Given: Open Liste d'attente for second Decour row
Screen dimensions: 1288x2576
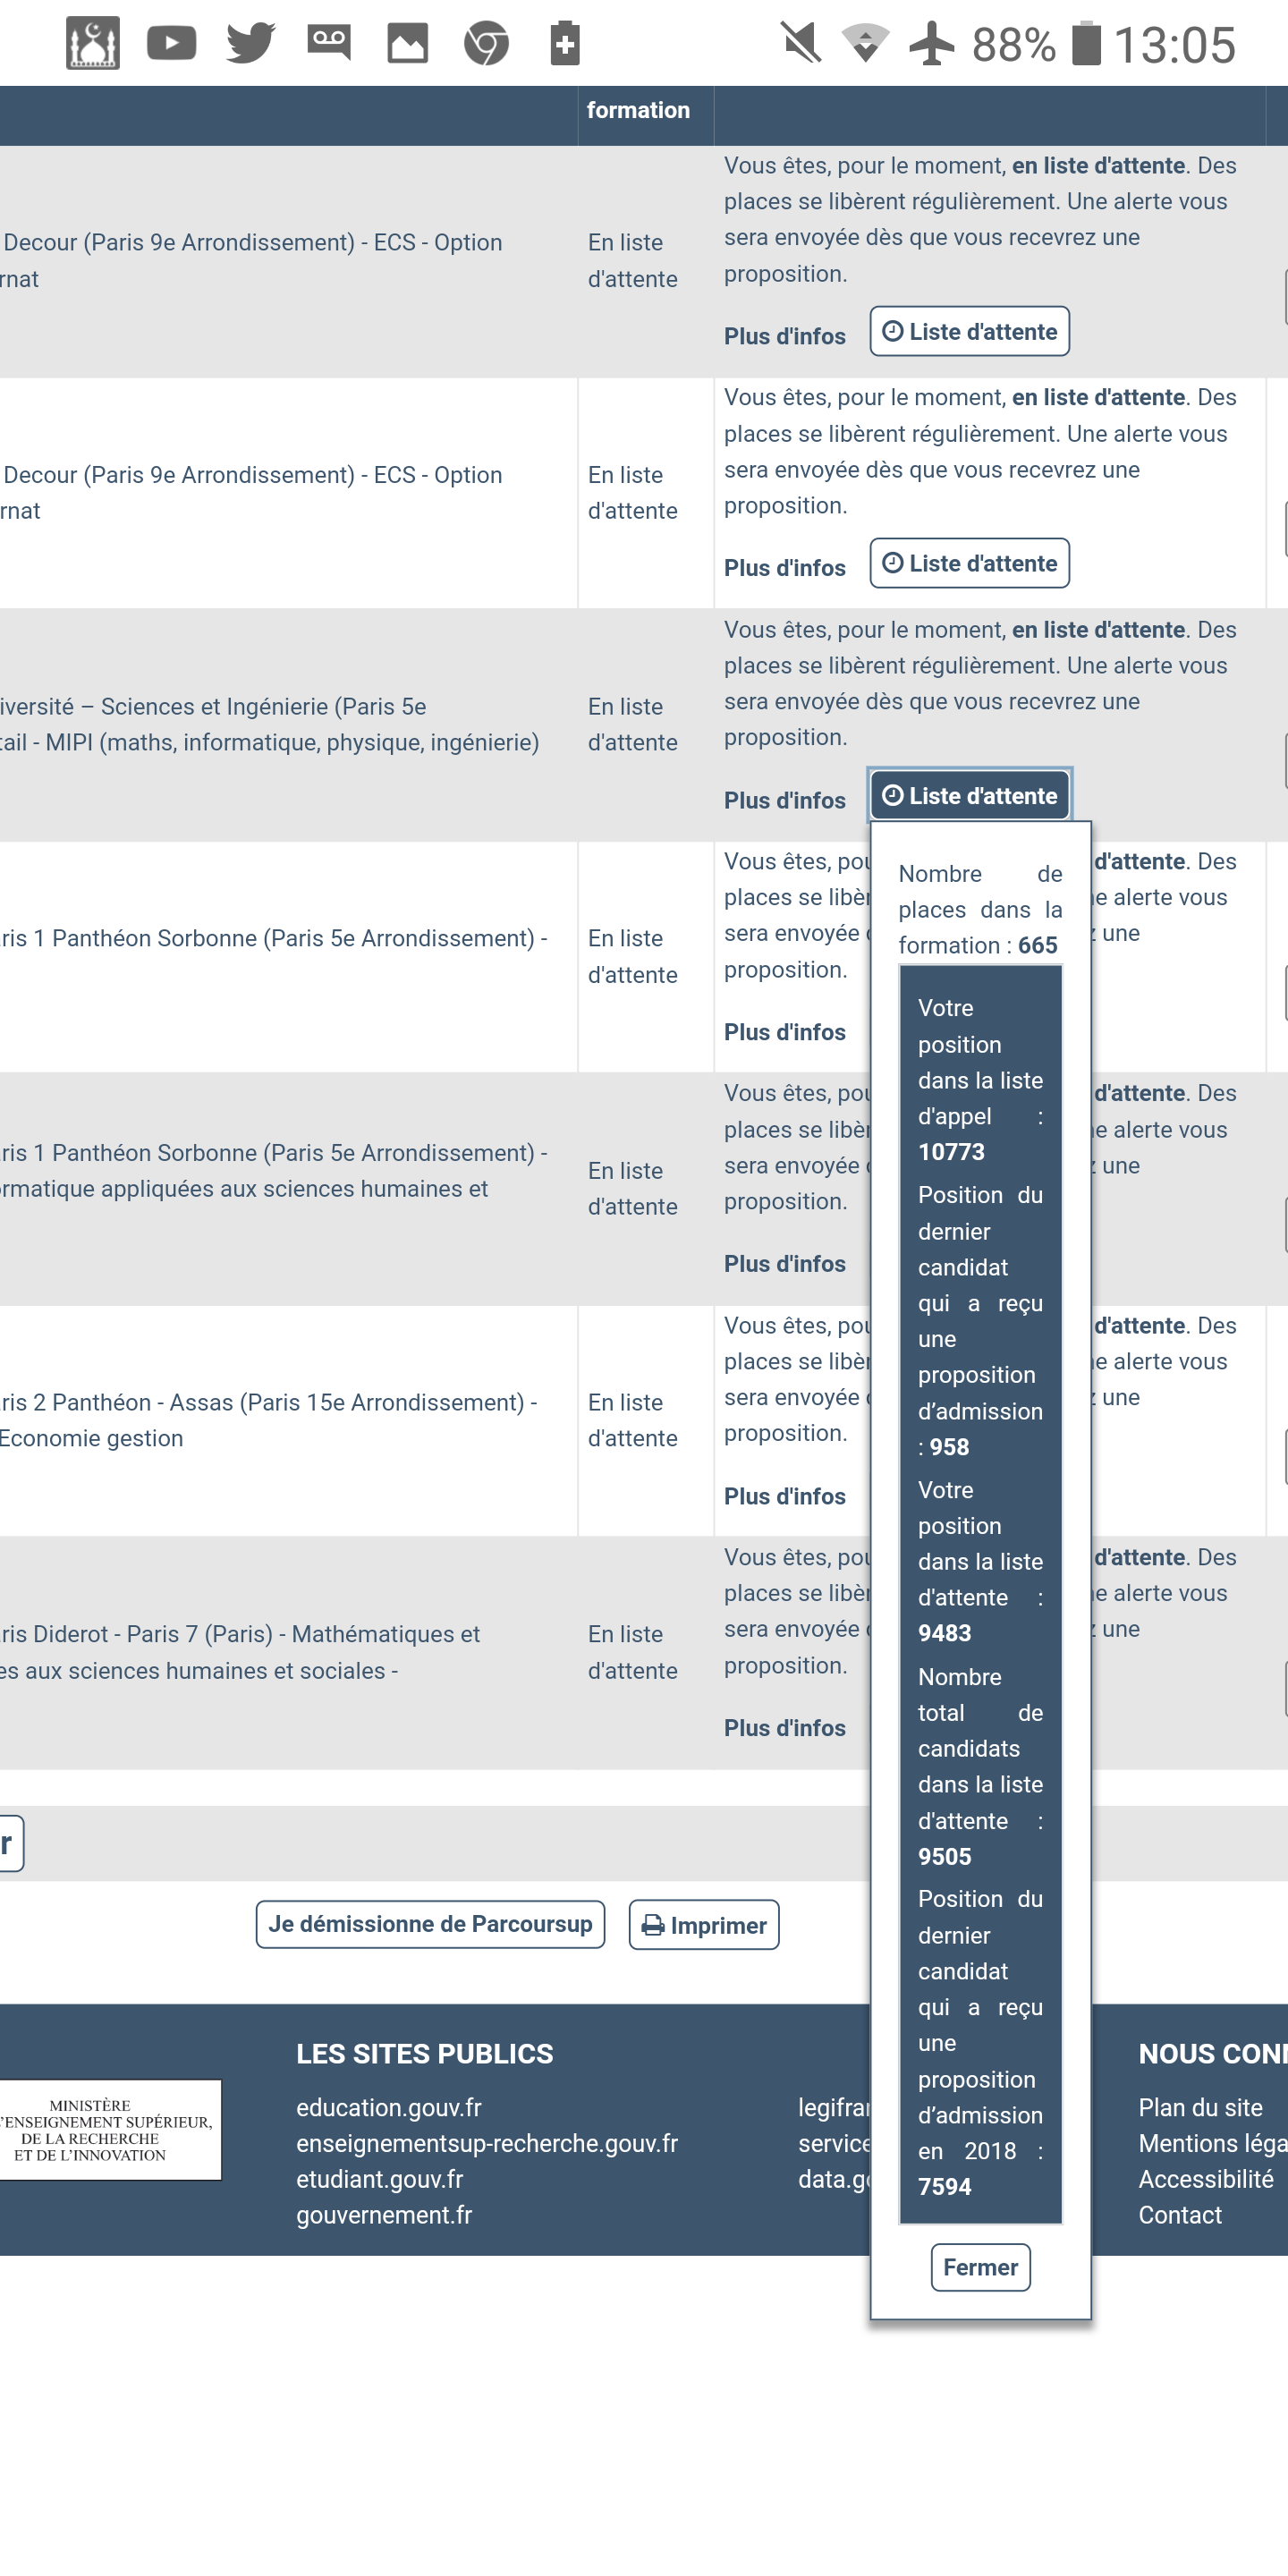Looking at the screenshot, I should [x=969, y=564].
